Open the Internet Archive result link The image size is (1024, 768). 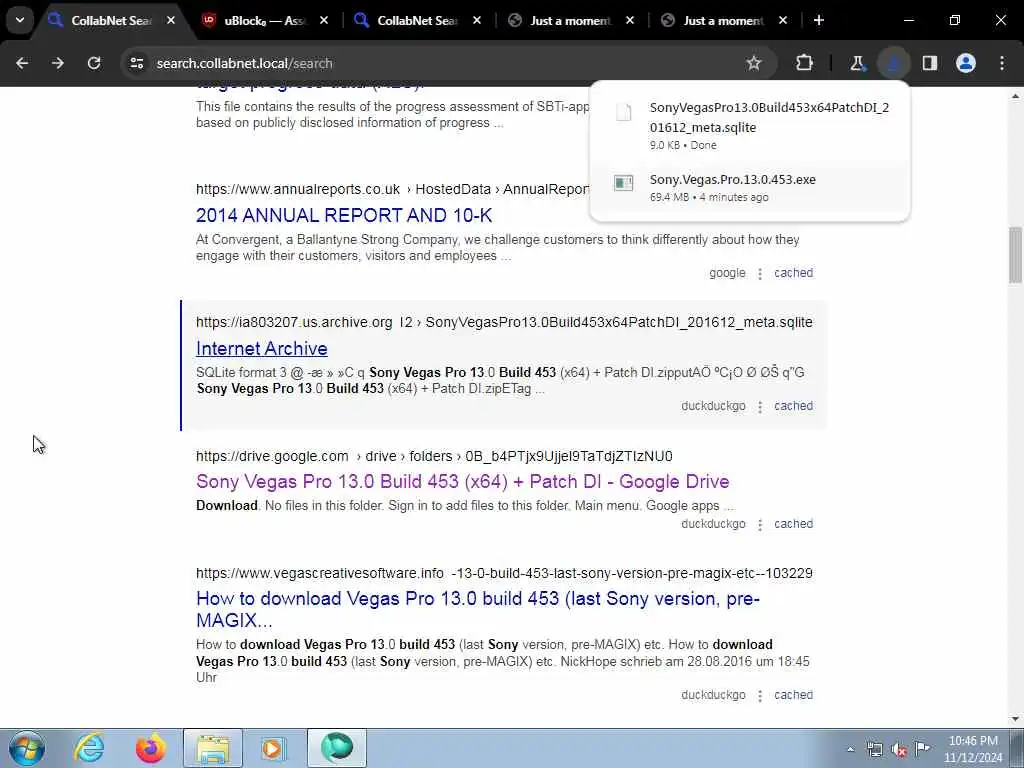coord(262,349)
